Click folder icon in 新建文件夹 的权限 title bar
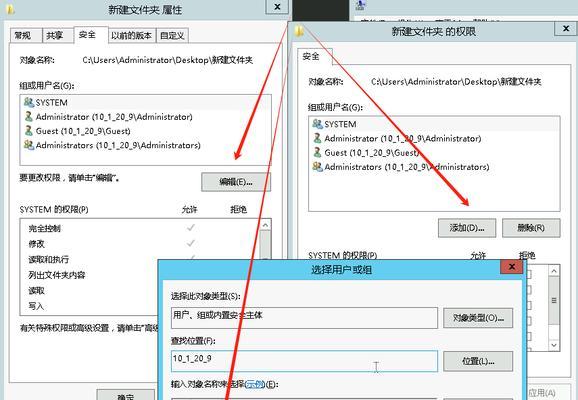The height and width of the screenshot is (400, 578). pyautogui.click(x=299, y=31)
